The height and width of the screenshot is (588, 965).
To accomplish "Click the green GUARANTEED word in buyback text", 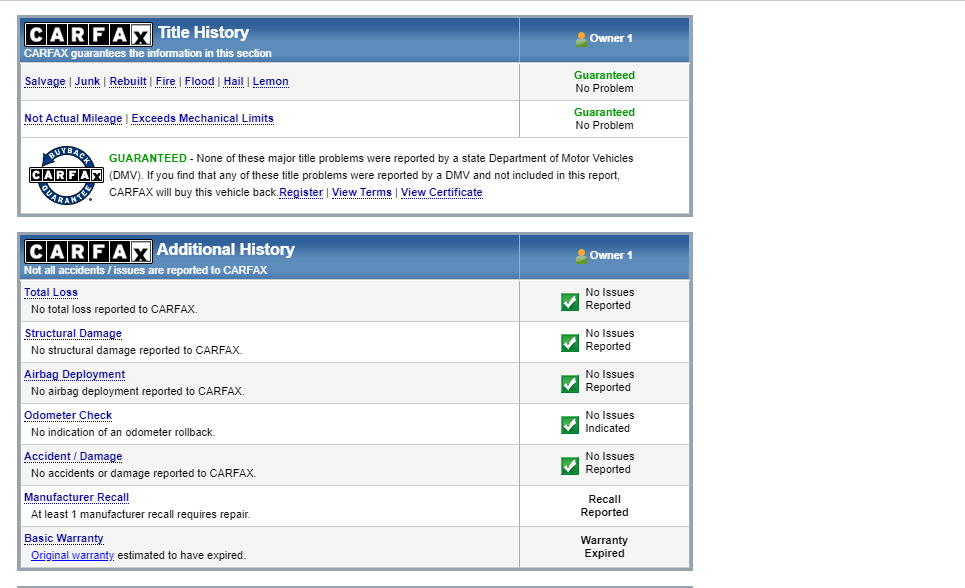I will point(148,158).
